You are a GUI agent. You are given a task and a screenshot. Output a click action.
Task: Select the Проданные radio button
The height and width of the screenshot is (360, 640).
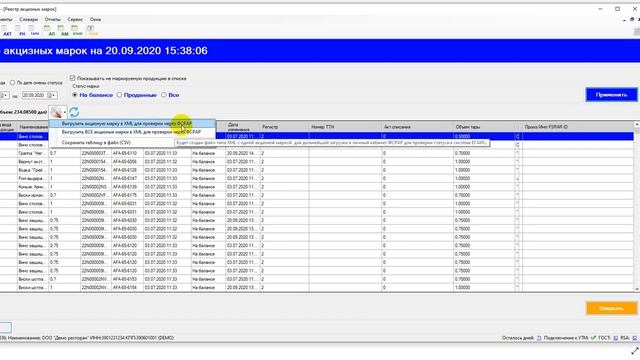[119, 95]
